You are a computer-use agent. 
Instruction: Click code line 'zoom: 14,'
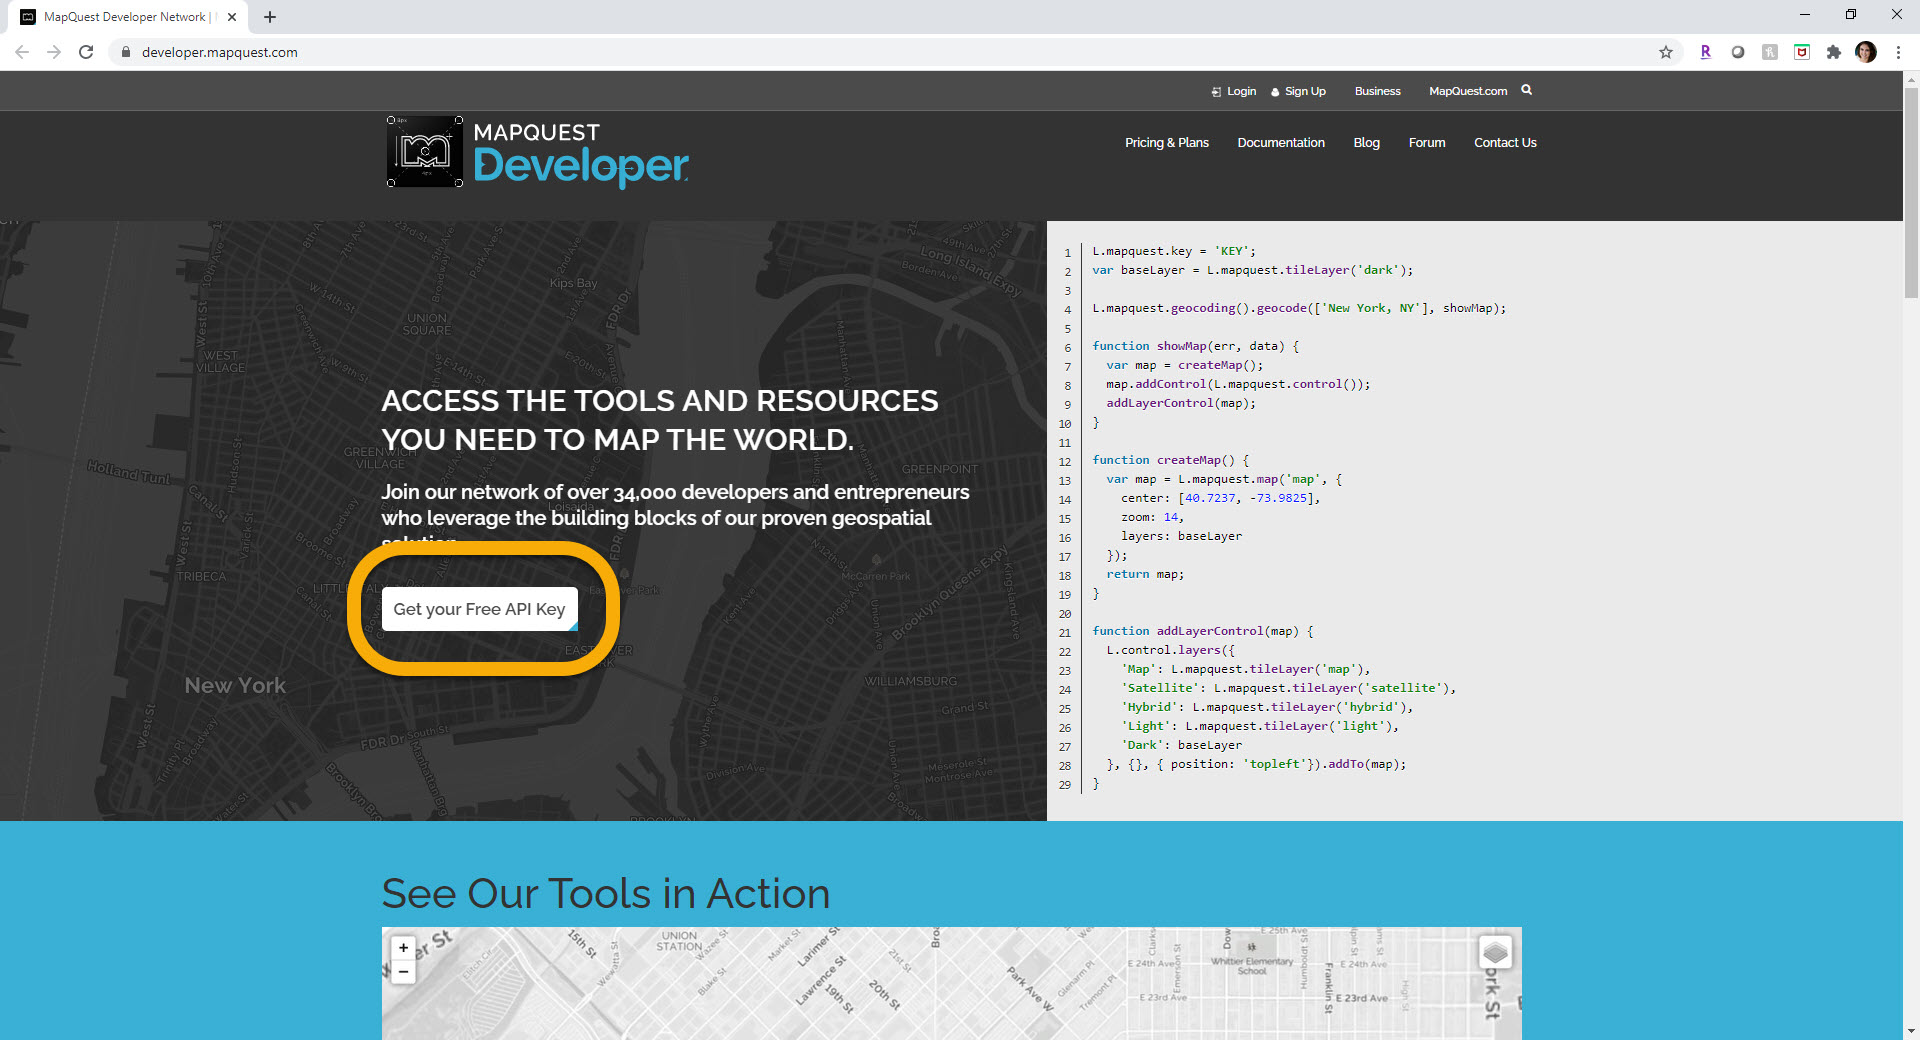coord(1153,517)
